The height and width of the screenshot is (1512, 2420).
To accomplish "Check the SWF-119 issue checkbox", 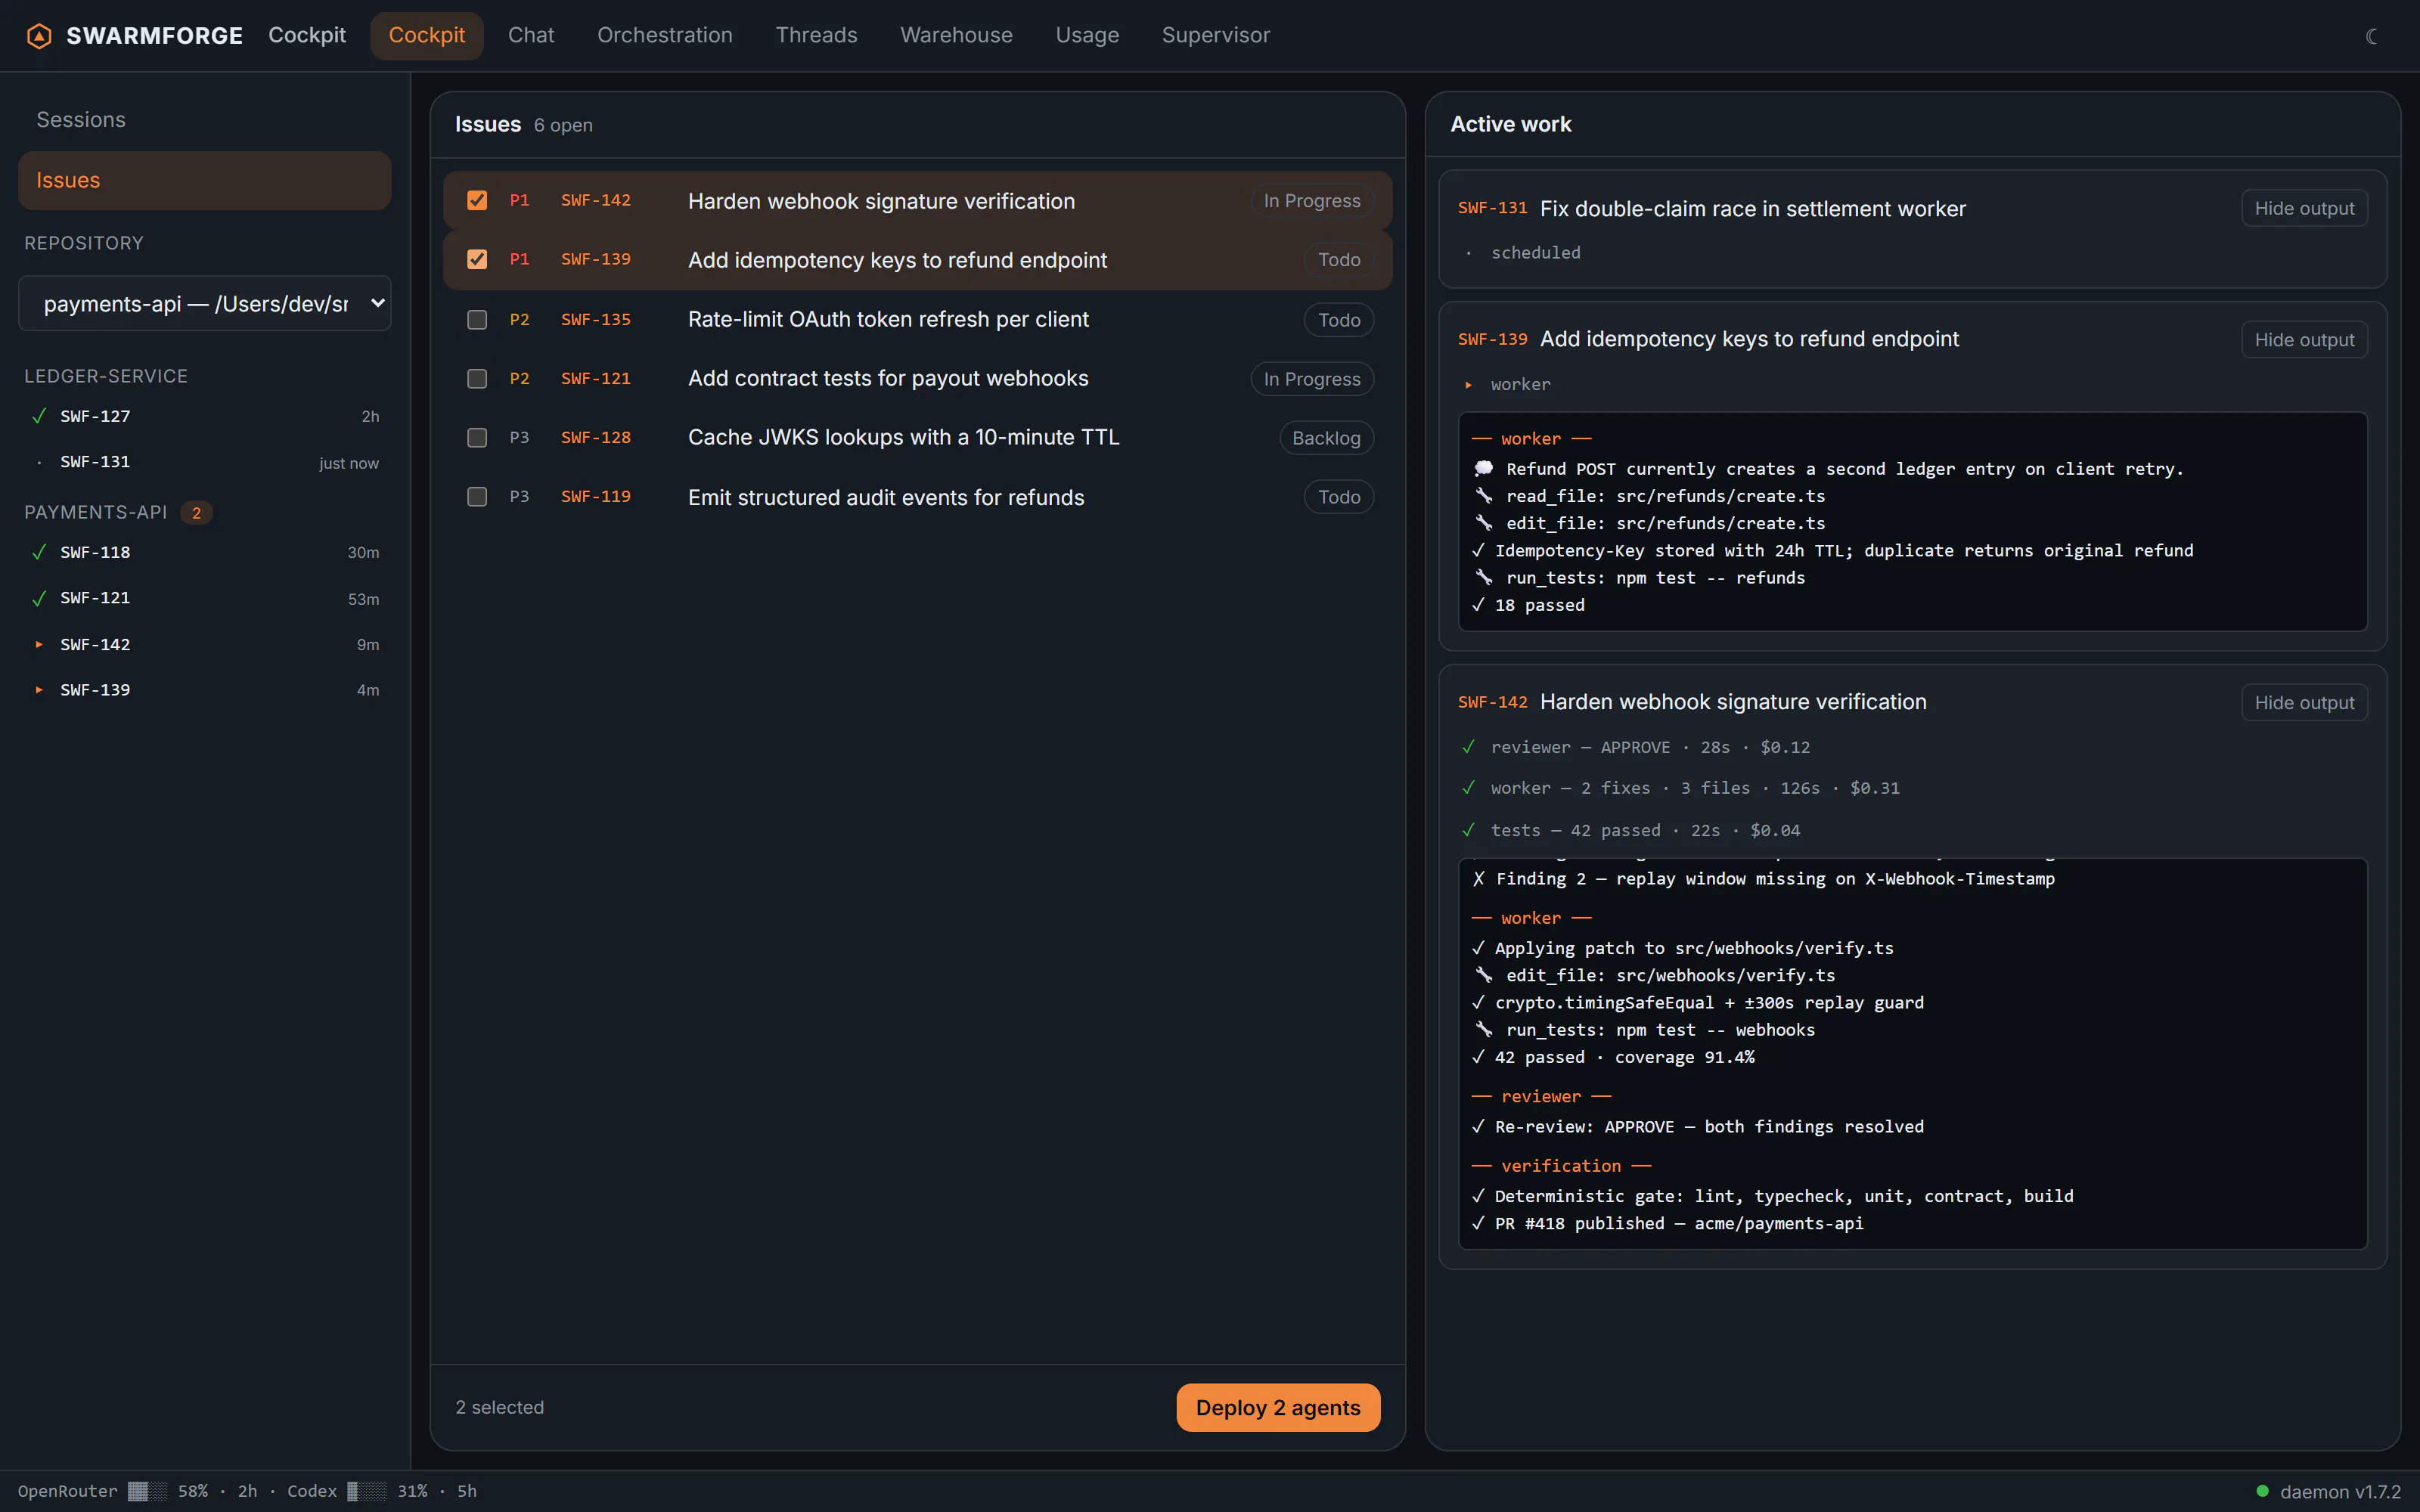I will [477, 497].
